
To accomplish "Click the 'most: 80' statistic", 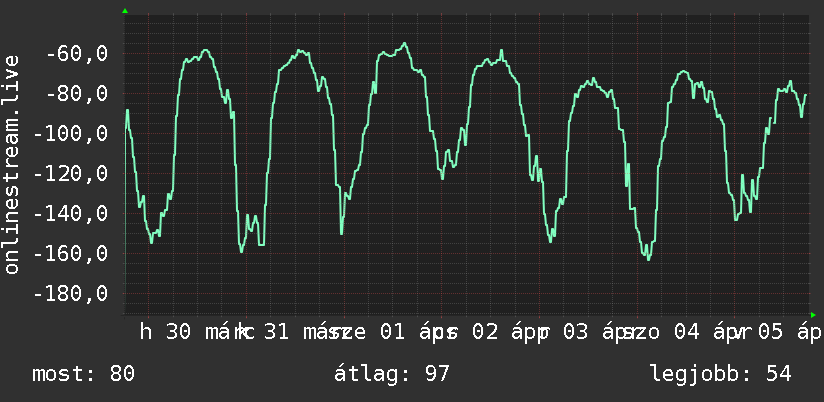I will [84, 374].
